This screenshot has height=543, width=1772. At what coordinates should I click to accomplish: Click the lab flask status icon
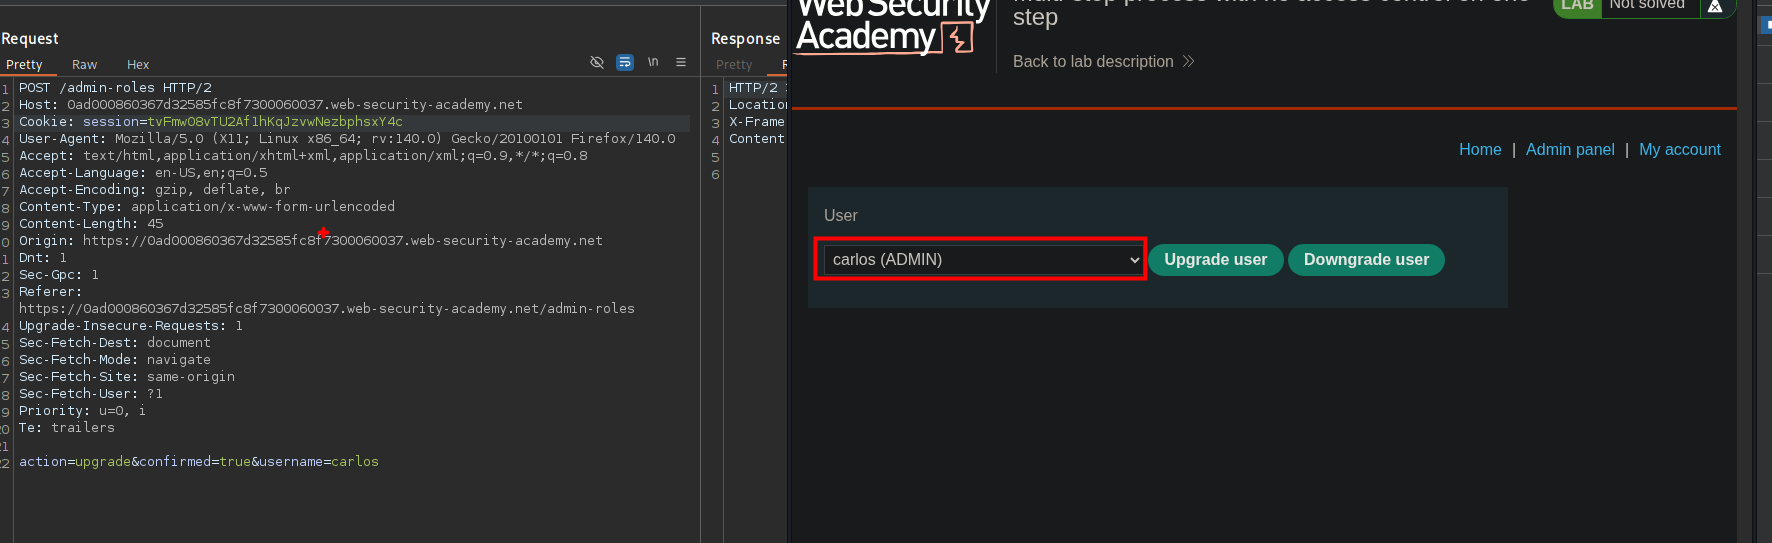[x=1715, y=6]
